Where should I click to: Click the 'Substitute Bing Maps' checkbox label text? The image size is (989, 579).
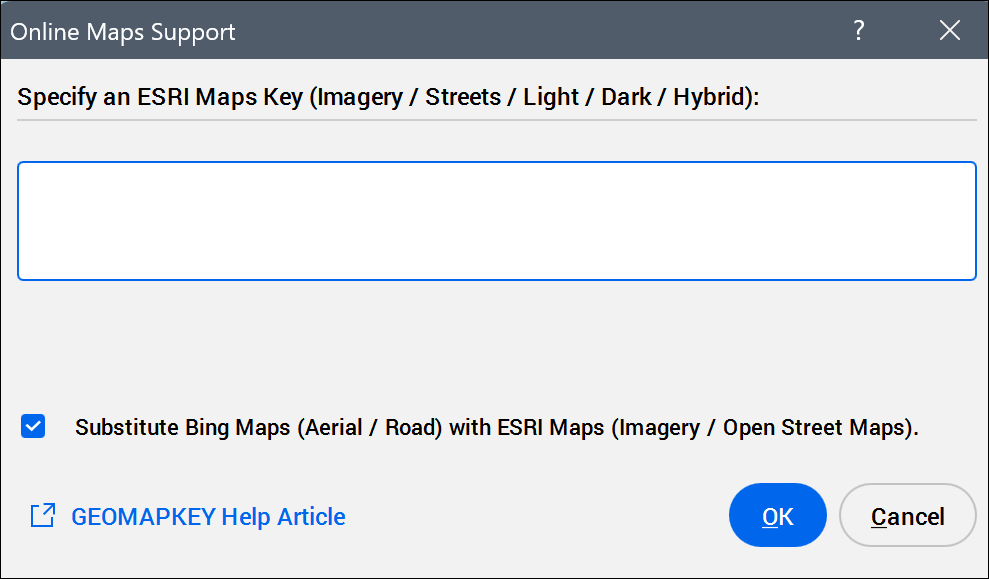[496, 428]
